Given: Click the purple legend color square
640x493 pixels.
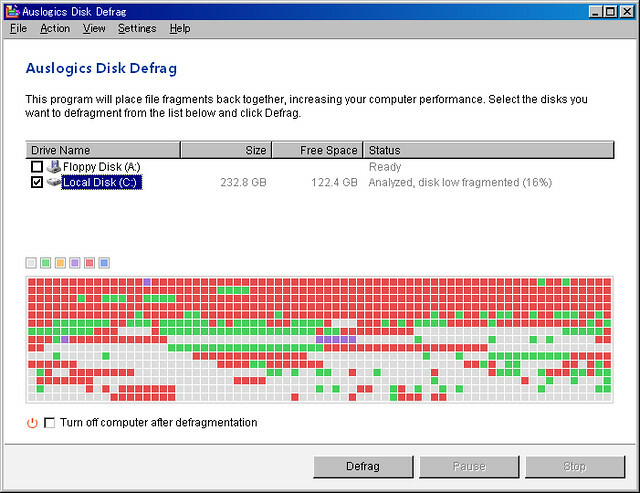Looking at the screenshot, I should 75,263.
